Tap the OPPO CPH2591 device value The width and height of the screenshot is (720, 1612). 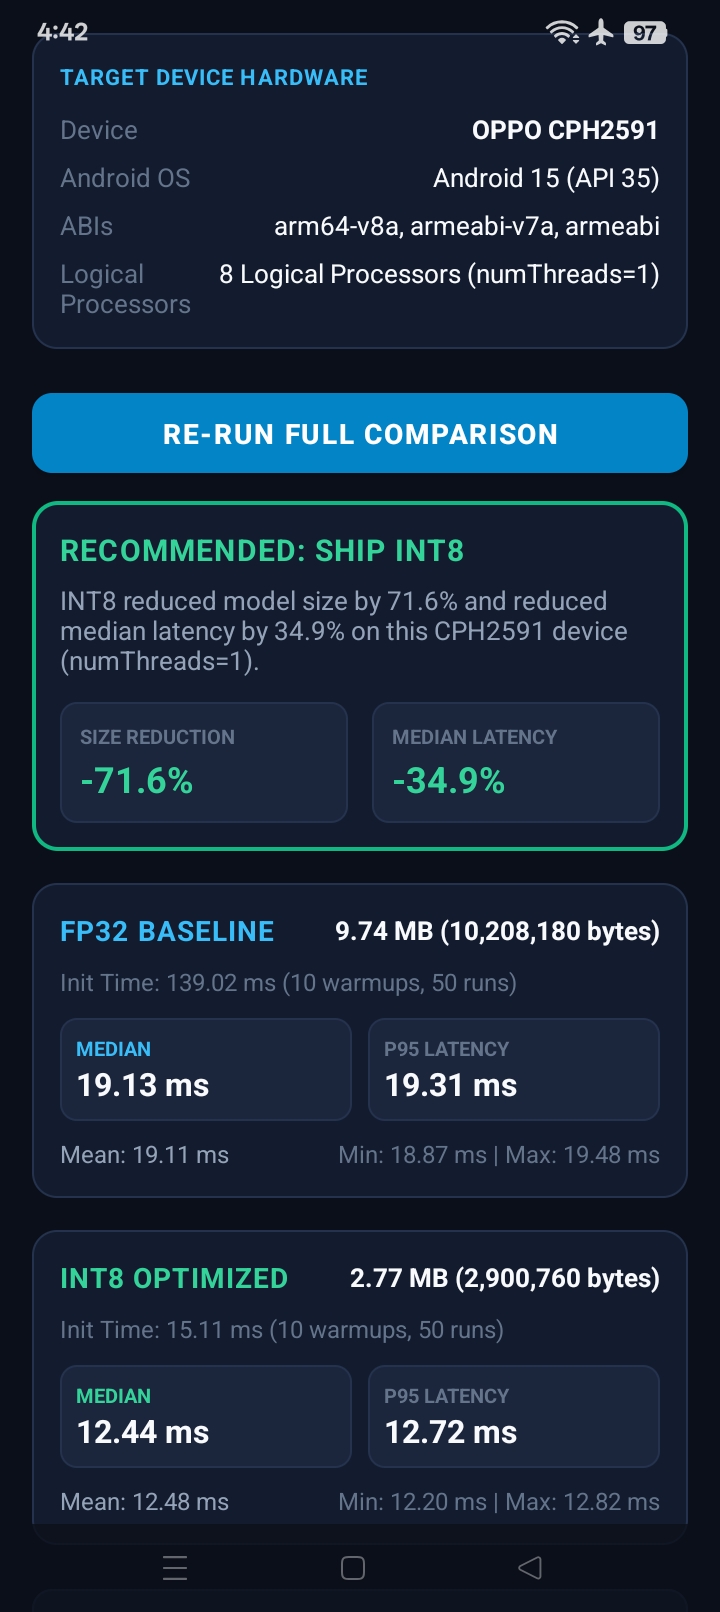click(x=565, y=130)
